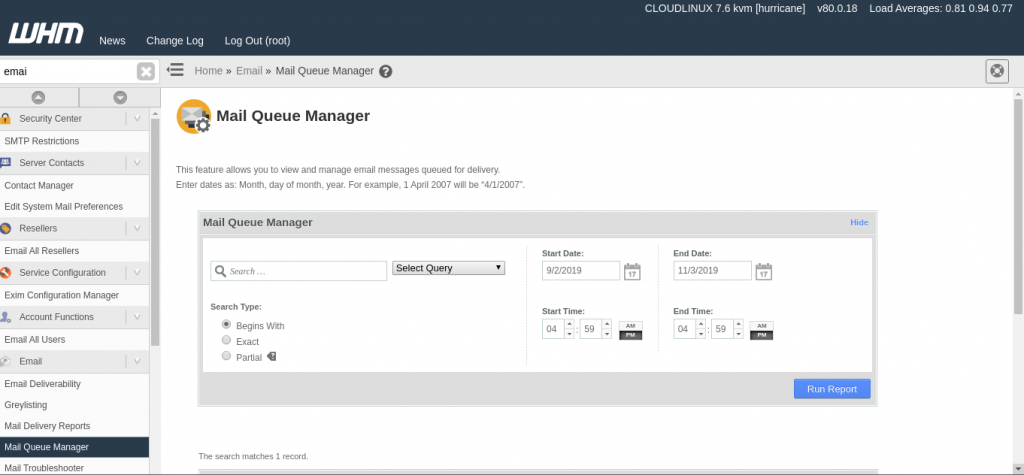Click Hide link on Mail Queue Manager panel
Screen dimensions: 1024x475
point(859,223)
